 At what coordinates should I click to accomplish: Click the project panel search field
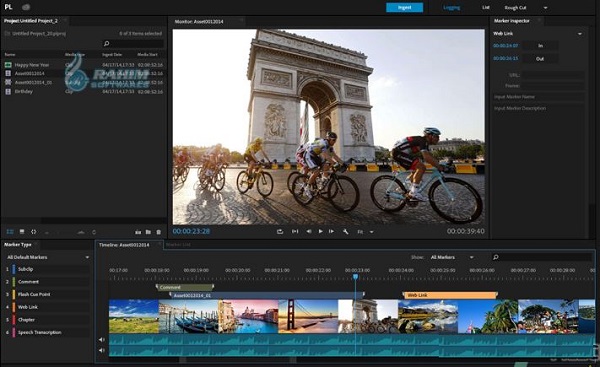click(x=133, y=44)
